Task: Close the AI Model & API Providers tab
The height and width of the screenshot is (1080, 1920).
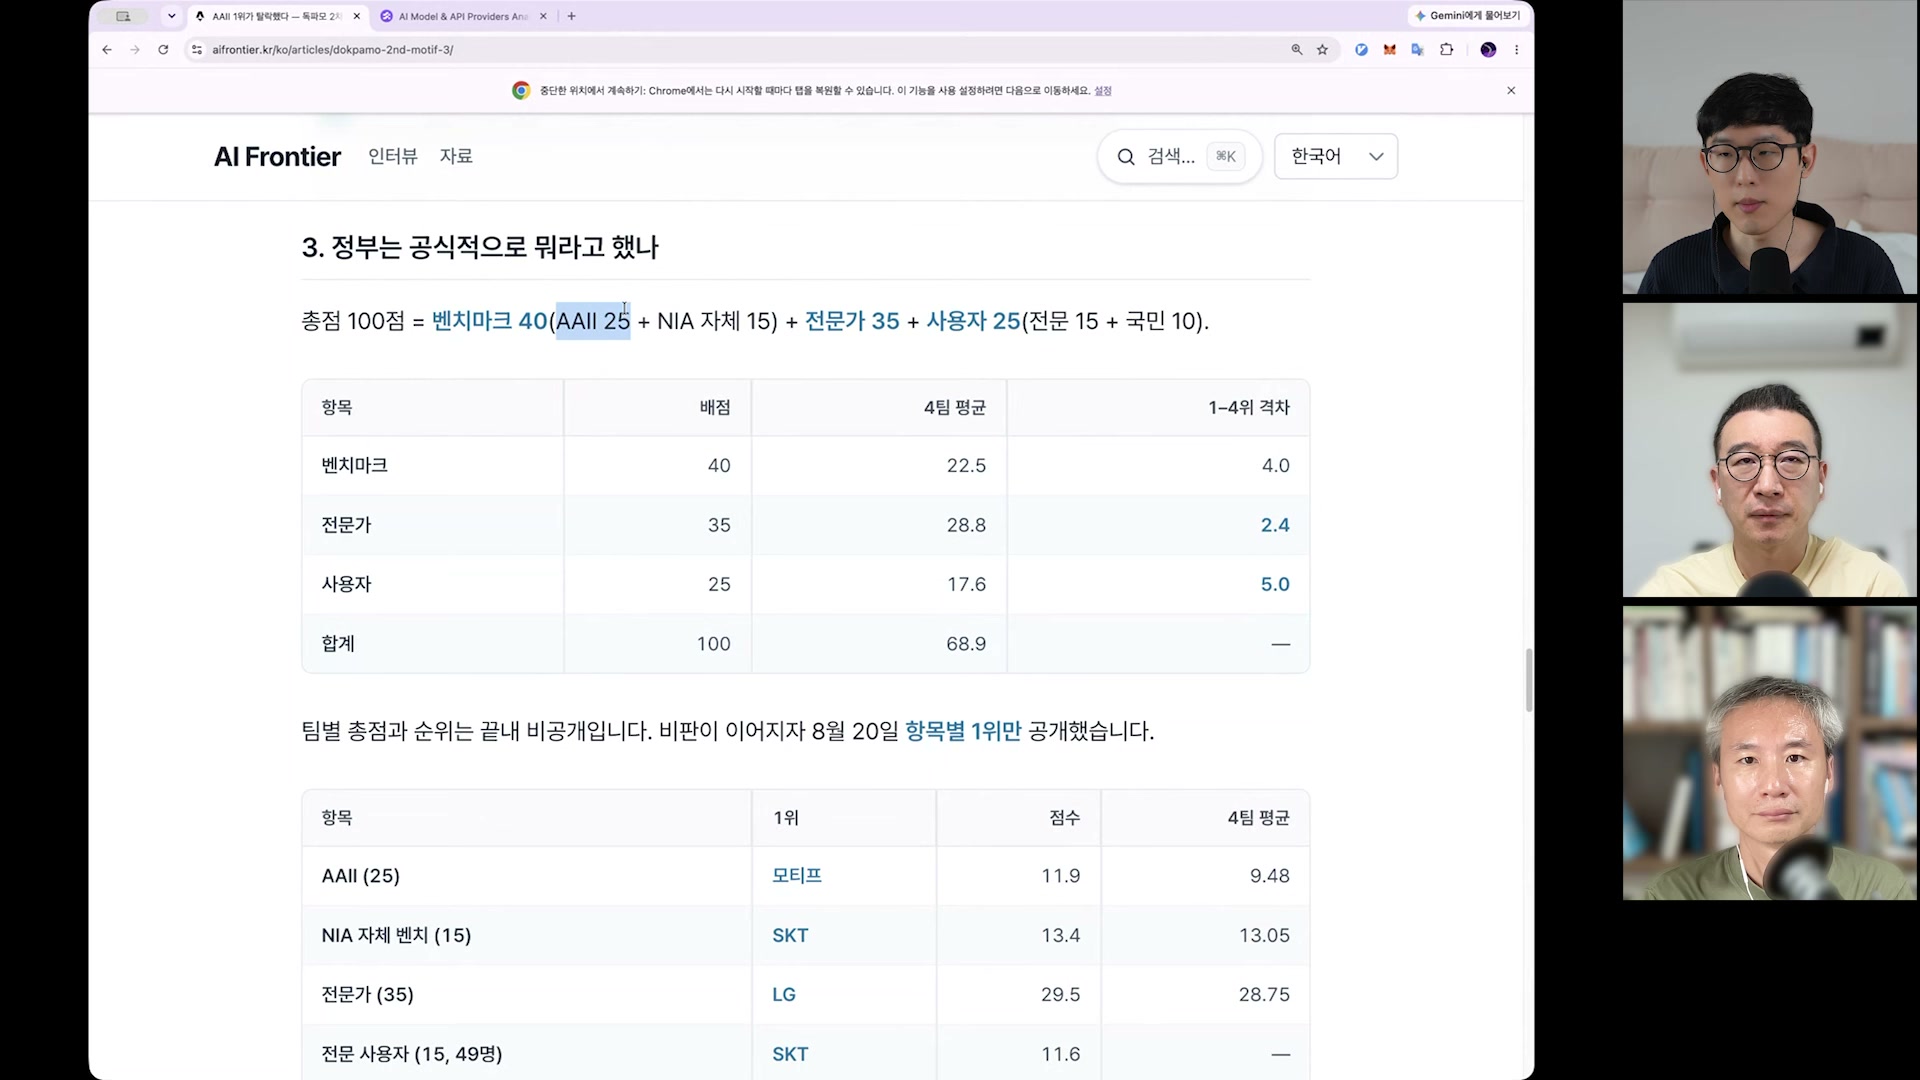Action: coord(544,16)
